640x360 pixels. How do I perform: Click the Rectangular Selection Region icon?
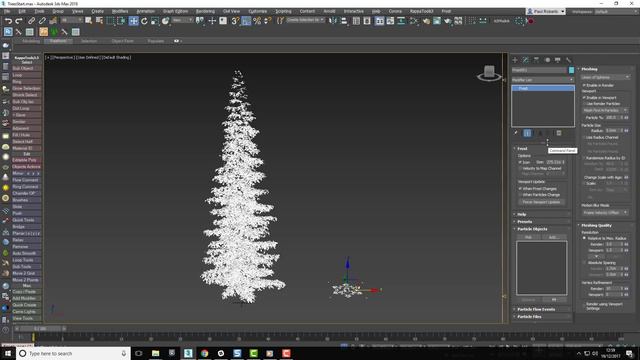110,21
